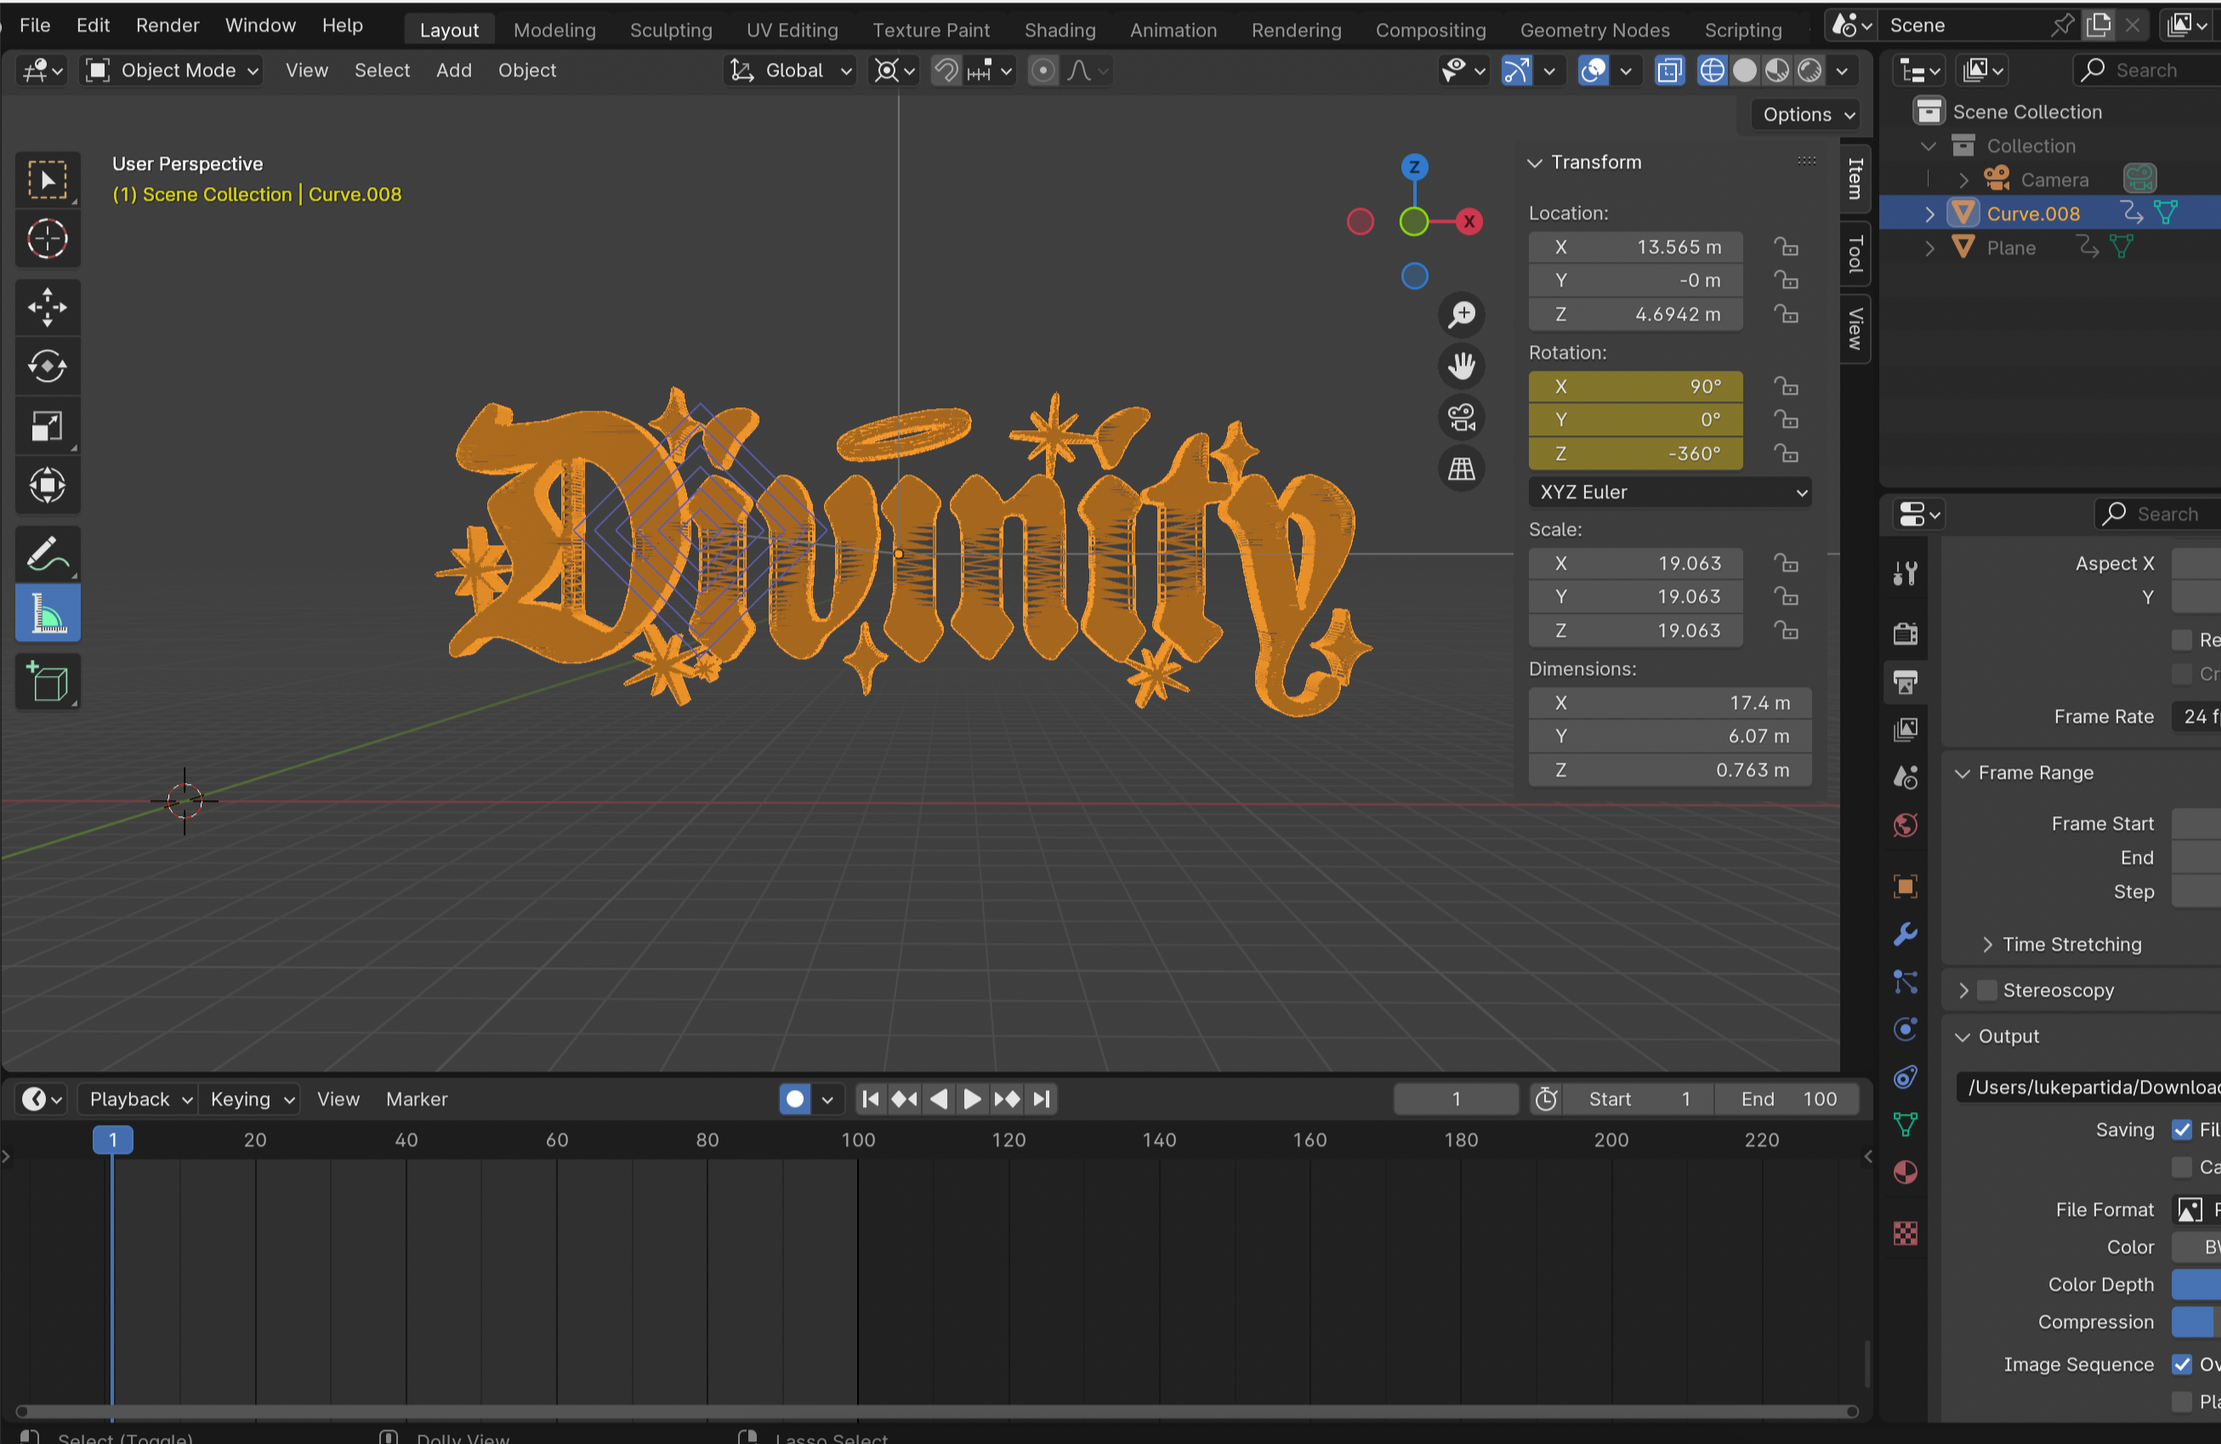Open the Playback dropdown in timeline
The image size is (2221, 1444).
pyautogui.click(x=138, y=1099)
